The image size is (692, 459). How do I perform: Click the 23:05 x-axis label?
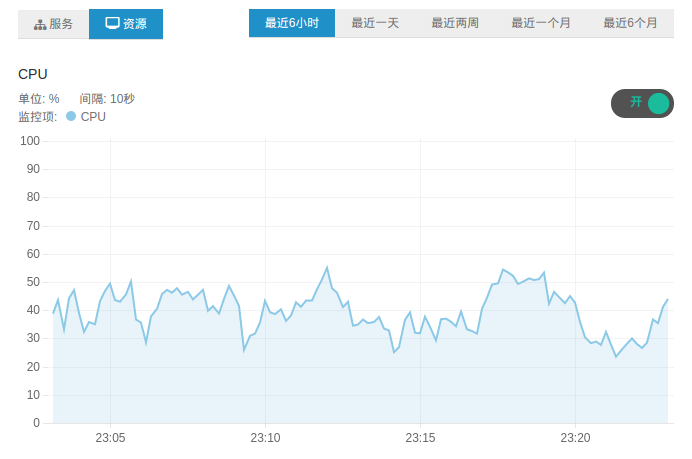(110, 438)
